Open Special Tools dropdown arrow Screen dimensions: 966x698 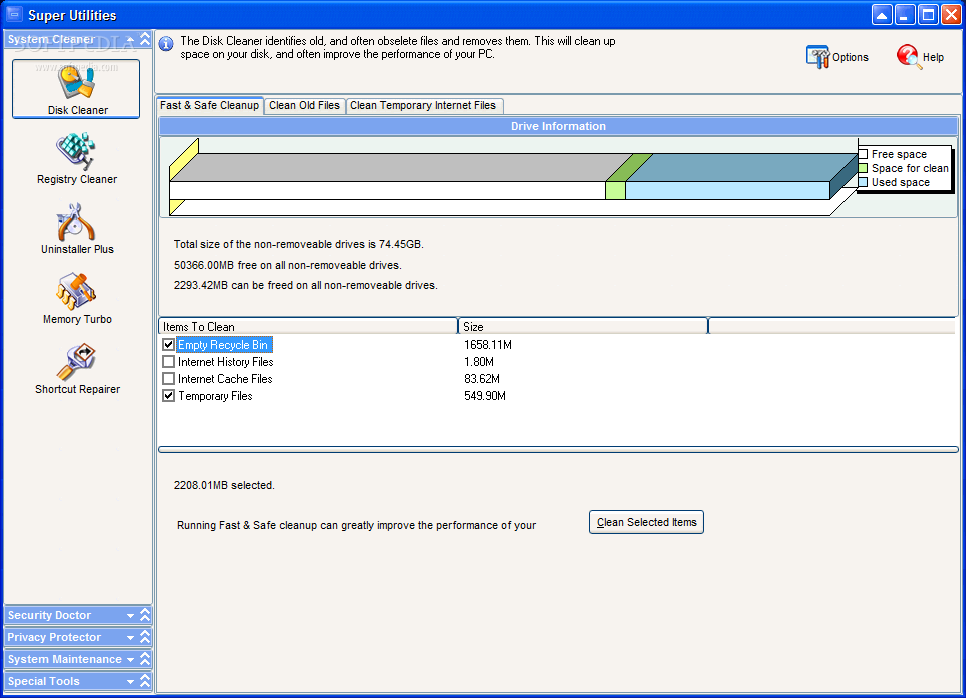coord(130,681)
